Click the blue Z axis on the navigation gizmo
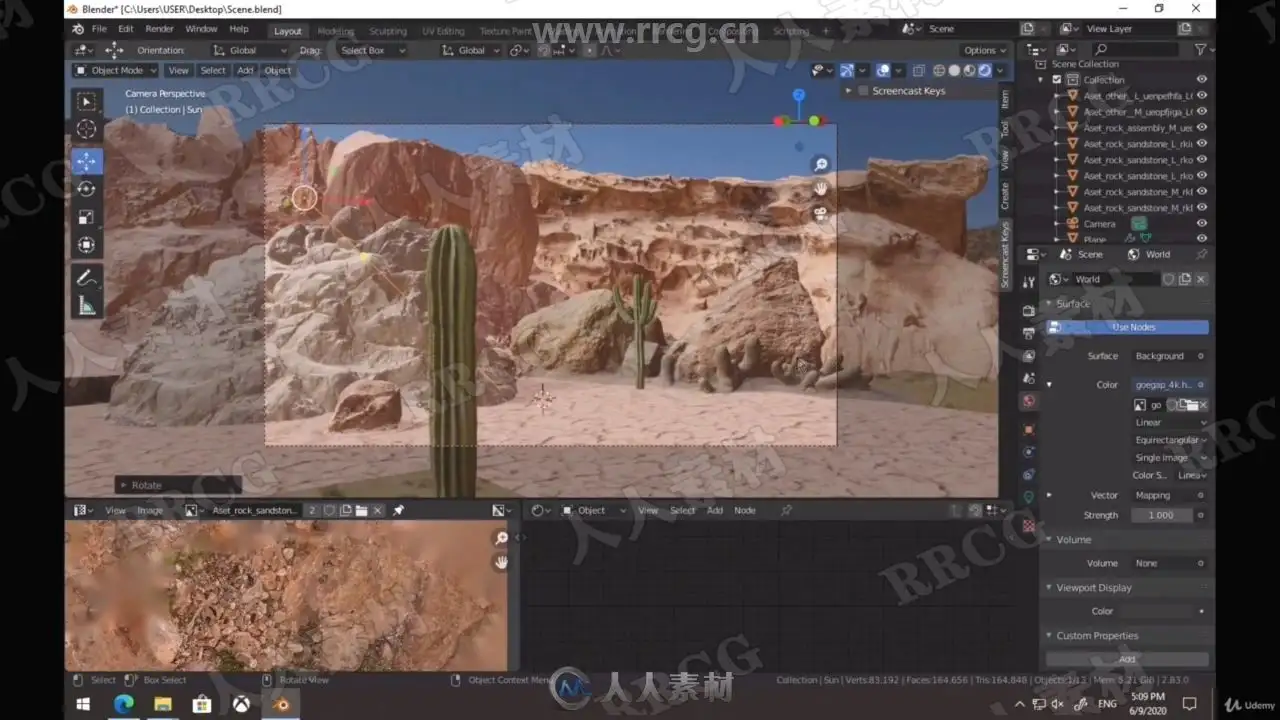1280x720 pixels. click(799, 95)
